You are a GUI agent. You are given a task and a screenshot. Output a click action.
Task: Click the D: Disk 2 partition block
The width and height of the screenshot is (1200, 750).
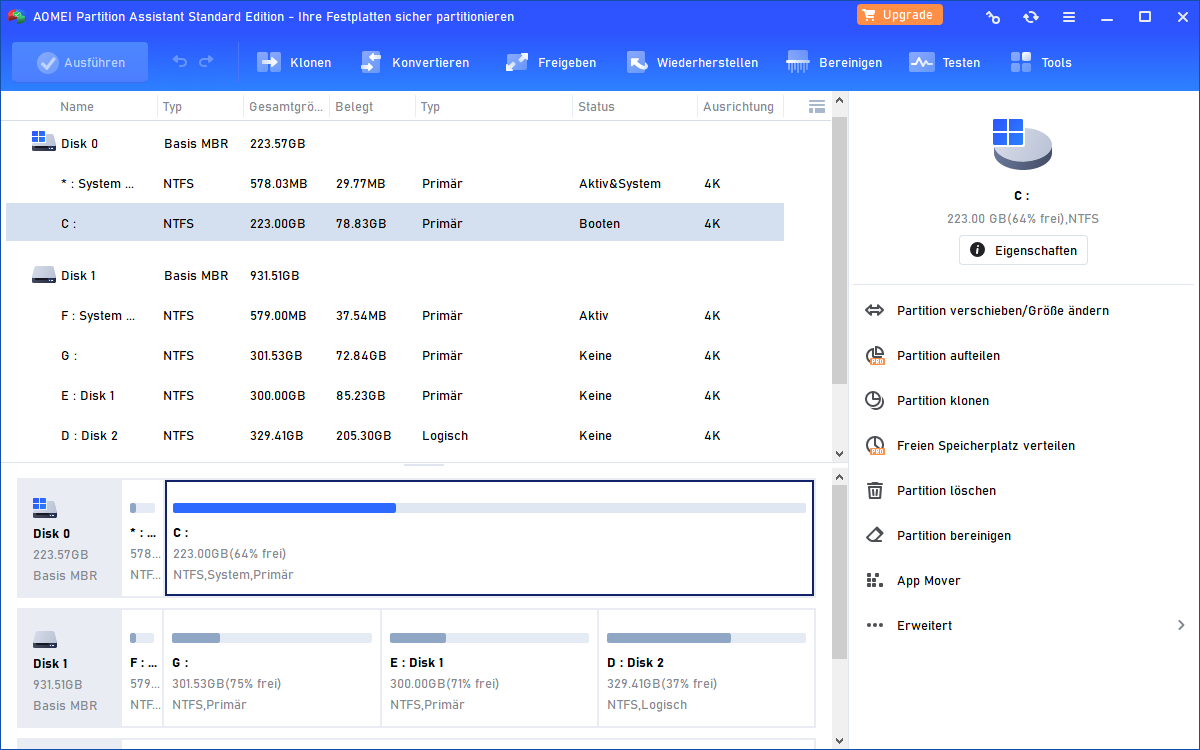706,668
